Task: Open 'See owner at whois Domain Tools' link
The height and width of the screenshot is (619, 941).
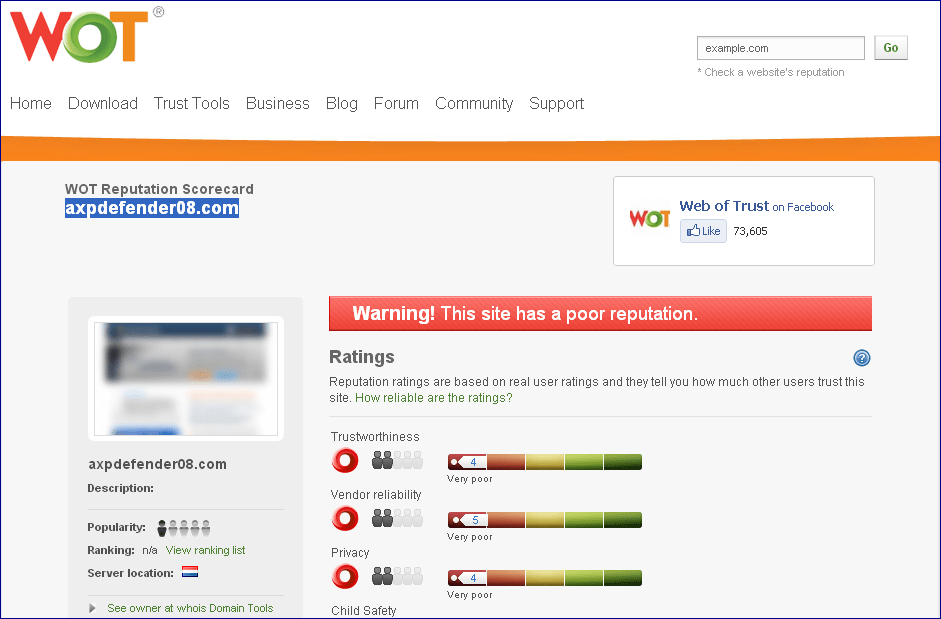Action: coord(190,608)
